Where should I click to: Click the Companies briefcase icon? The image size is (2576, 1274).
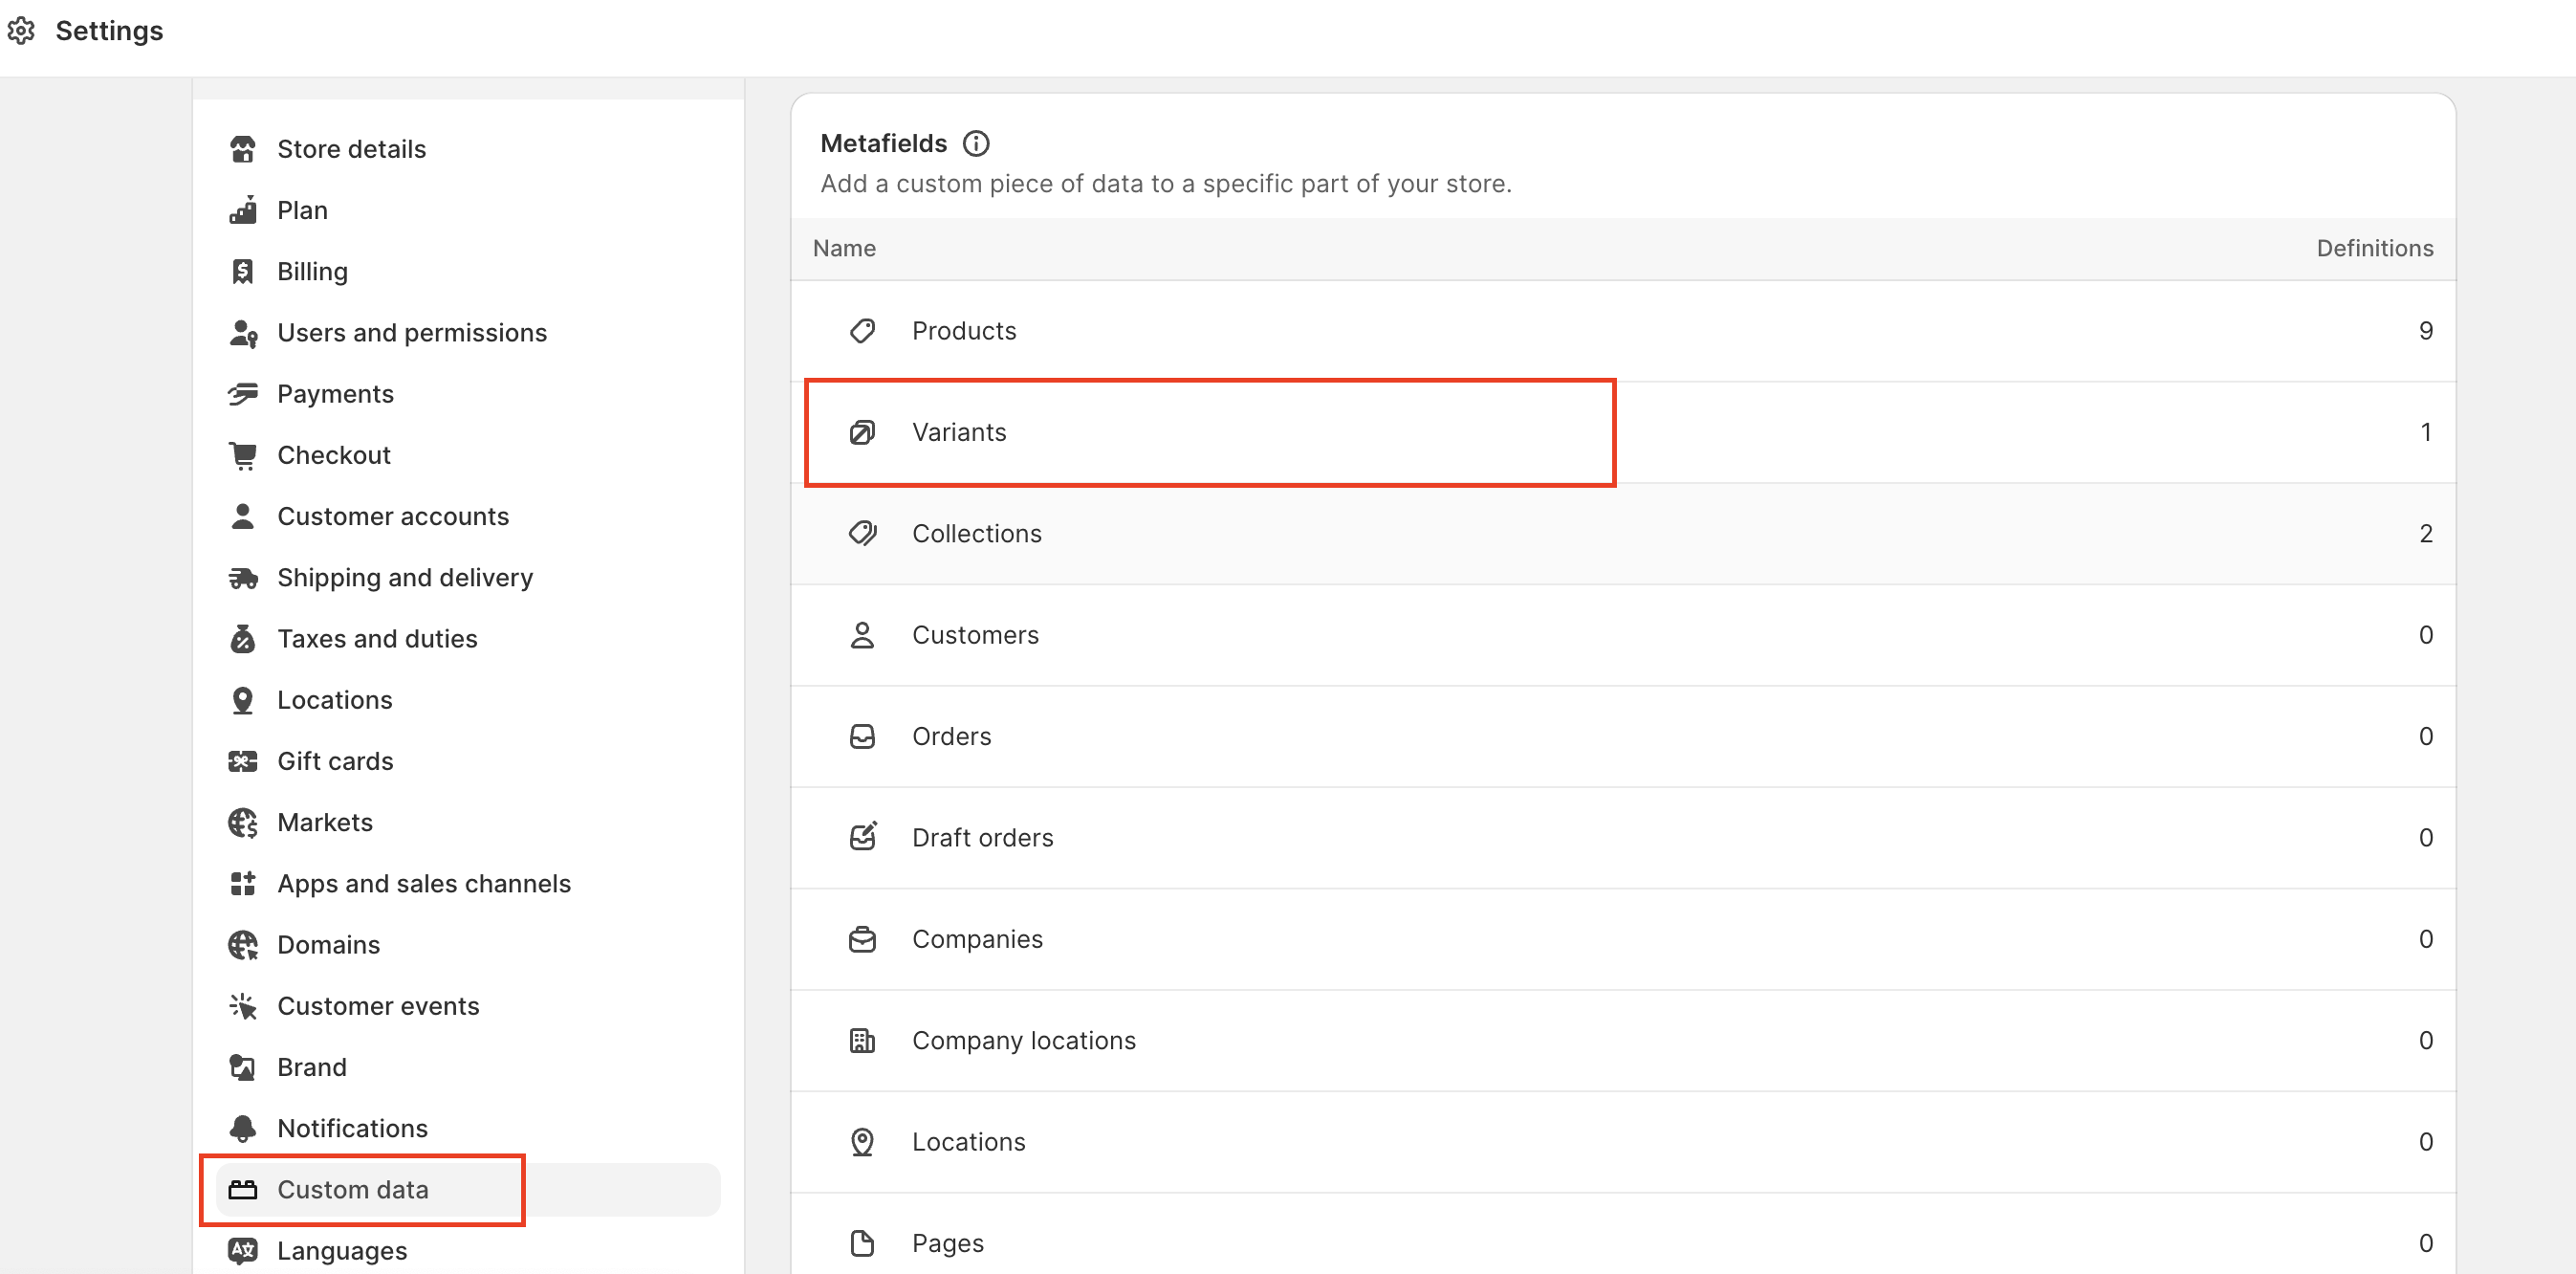click(862, 939)
